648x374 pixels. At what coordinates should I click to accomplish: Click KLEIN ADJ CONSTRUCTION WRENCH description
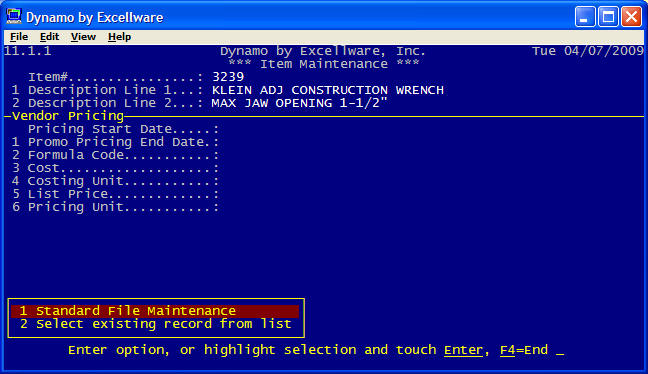coord(328,90)
